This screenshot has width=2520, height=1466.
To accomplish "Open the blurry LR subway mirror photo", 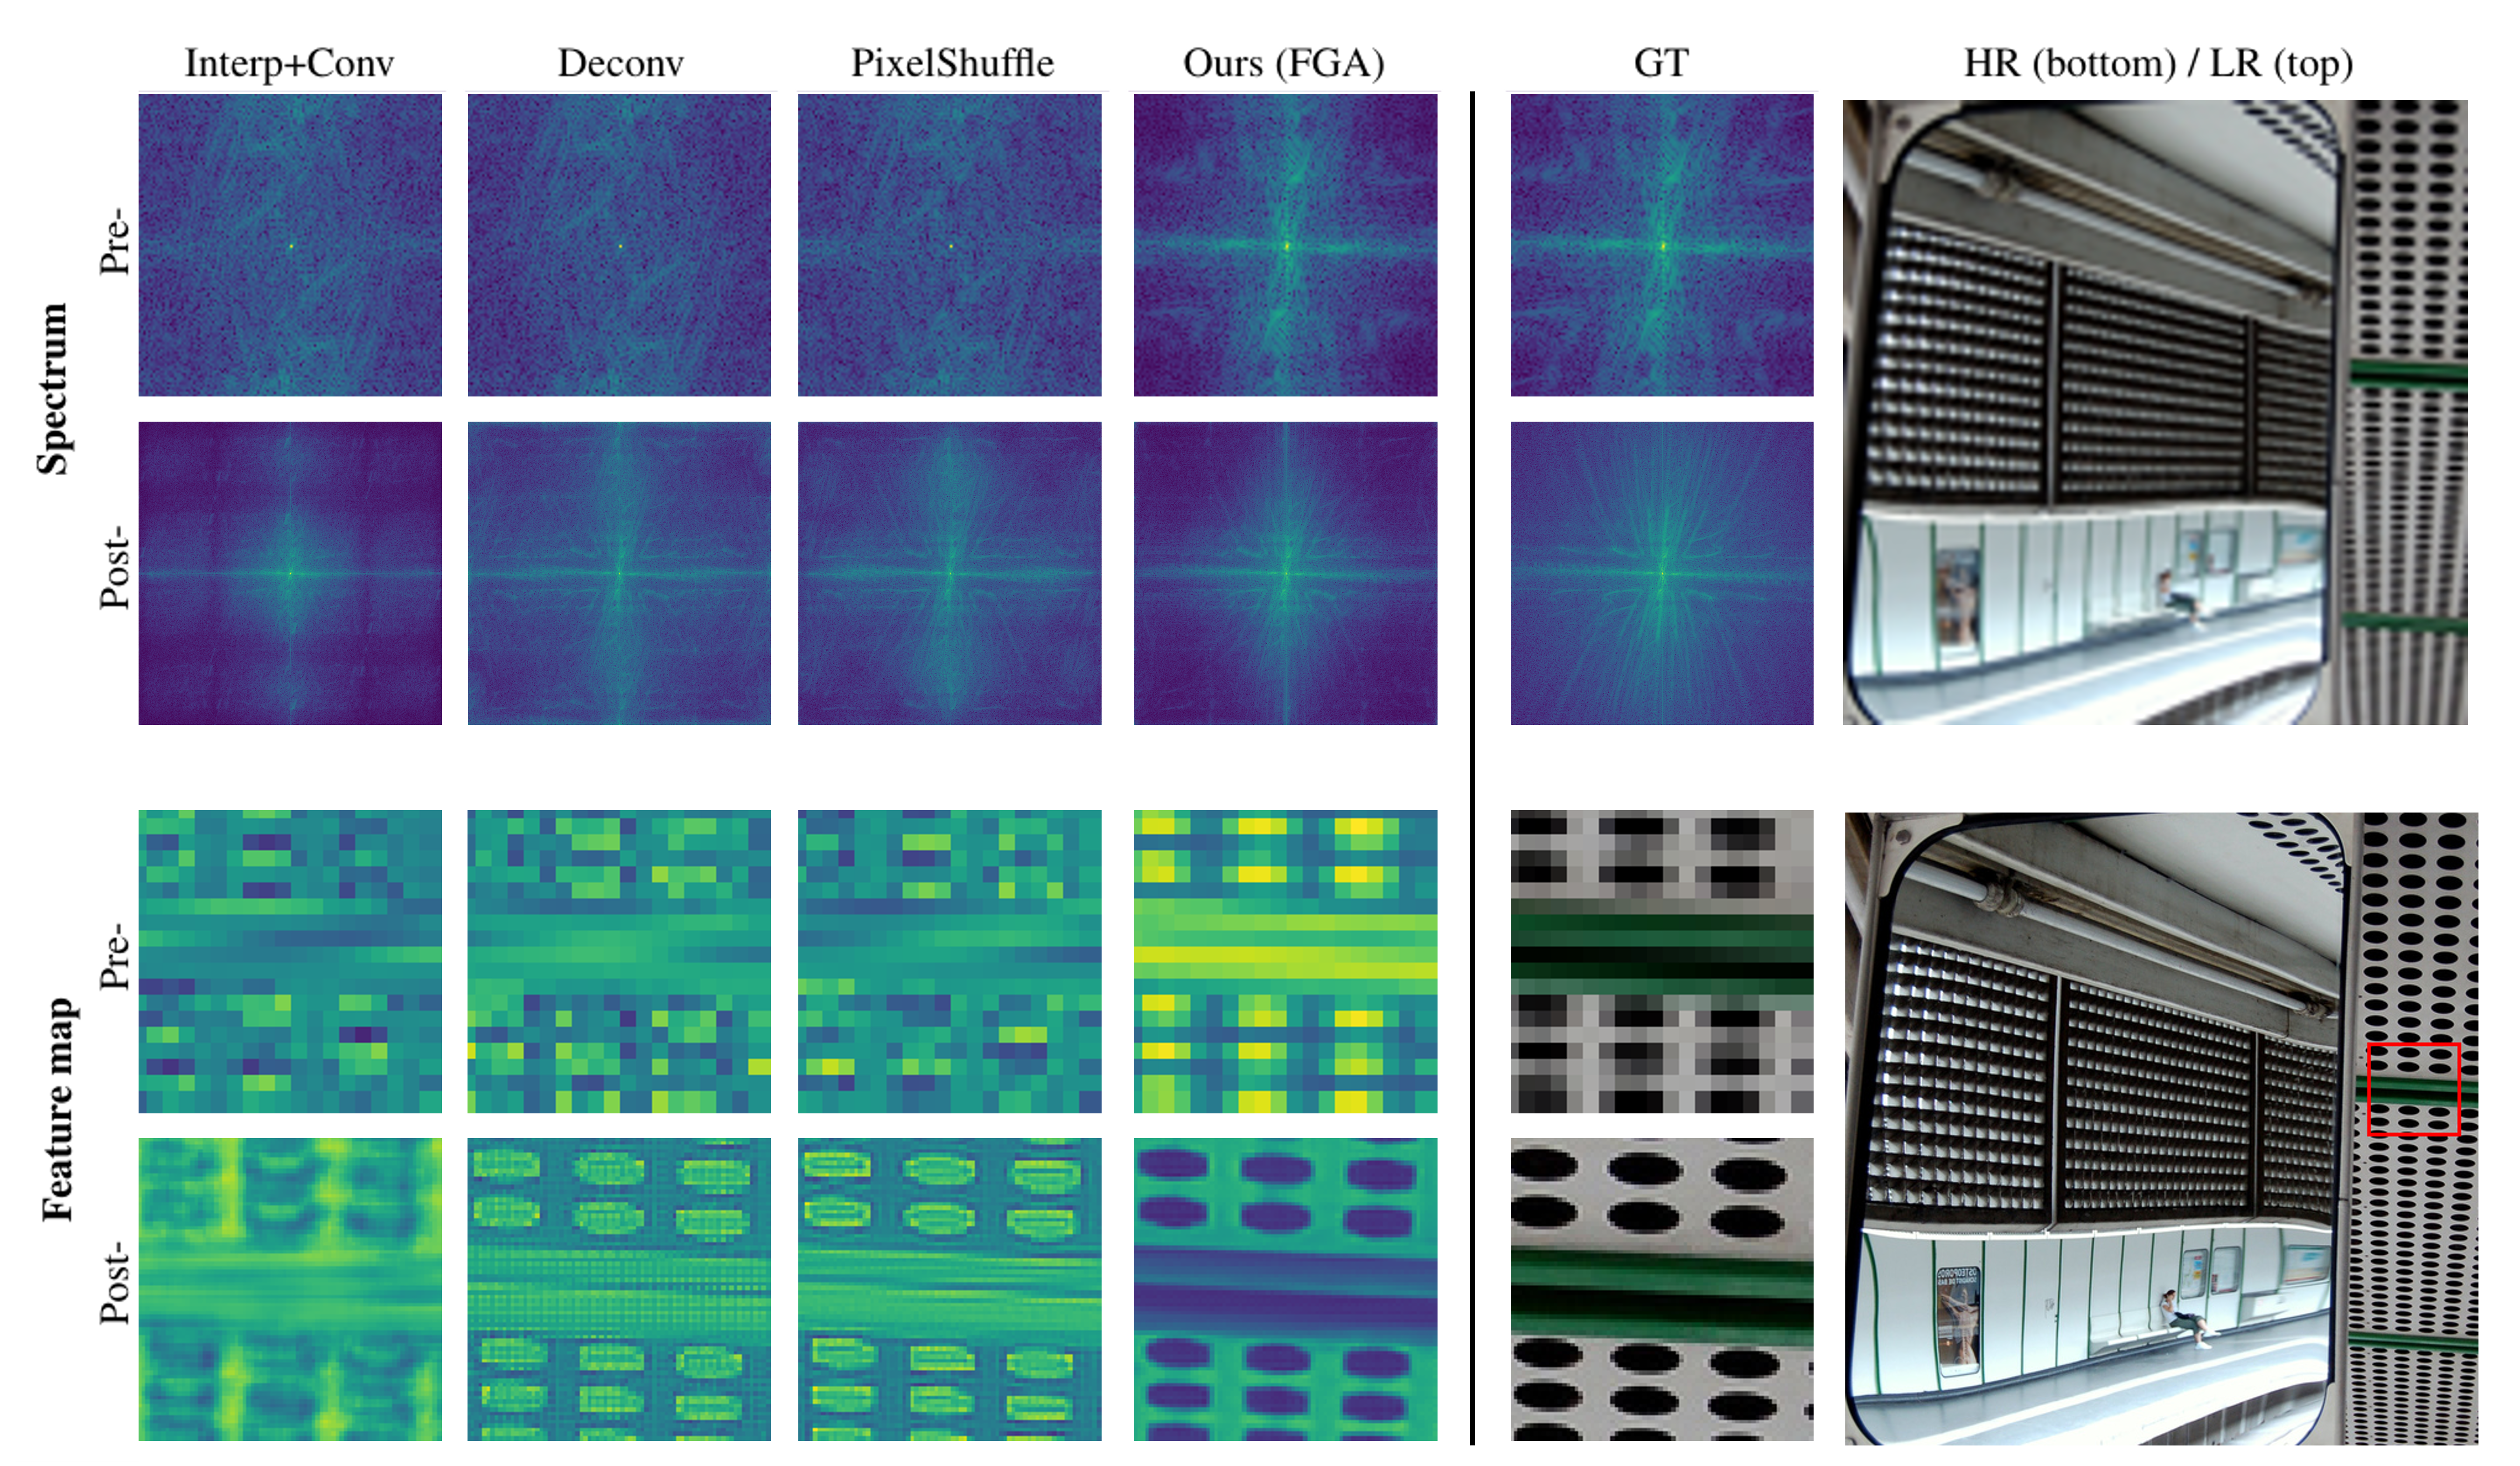I will pos(2155,412).
